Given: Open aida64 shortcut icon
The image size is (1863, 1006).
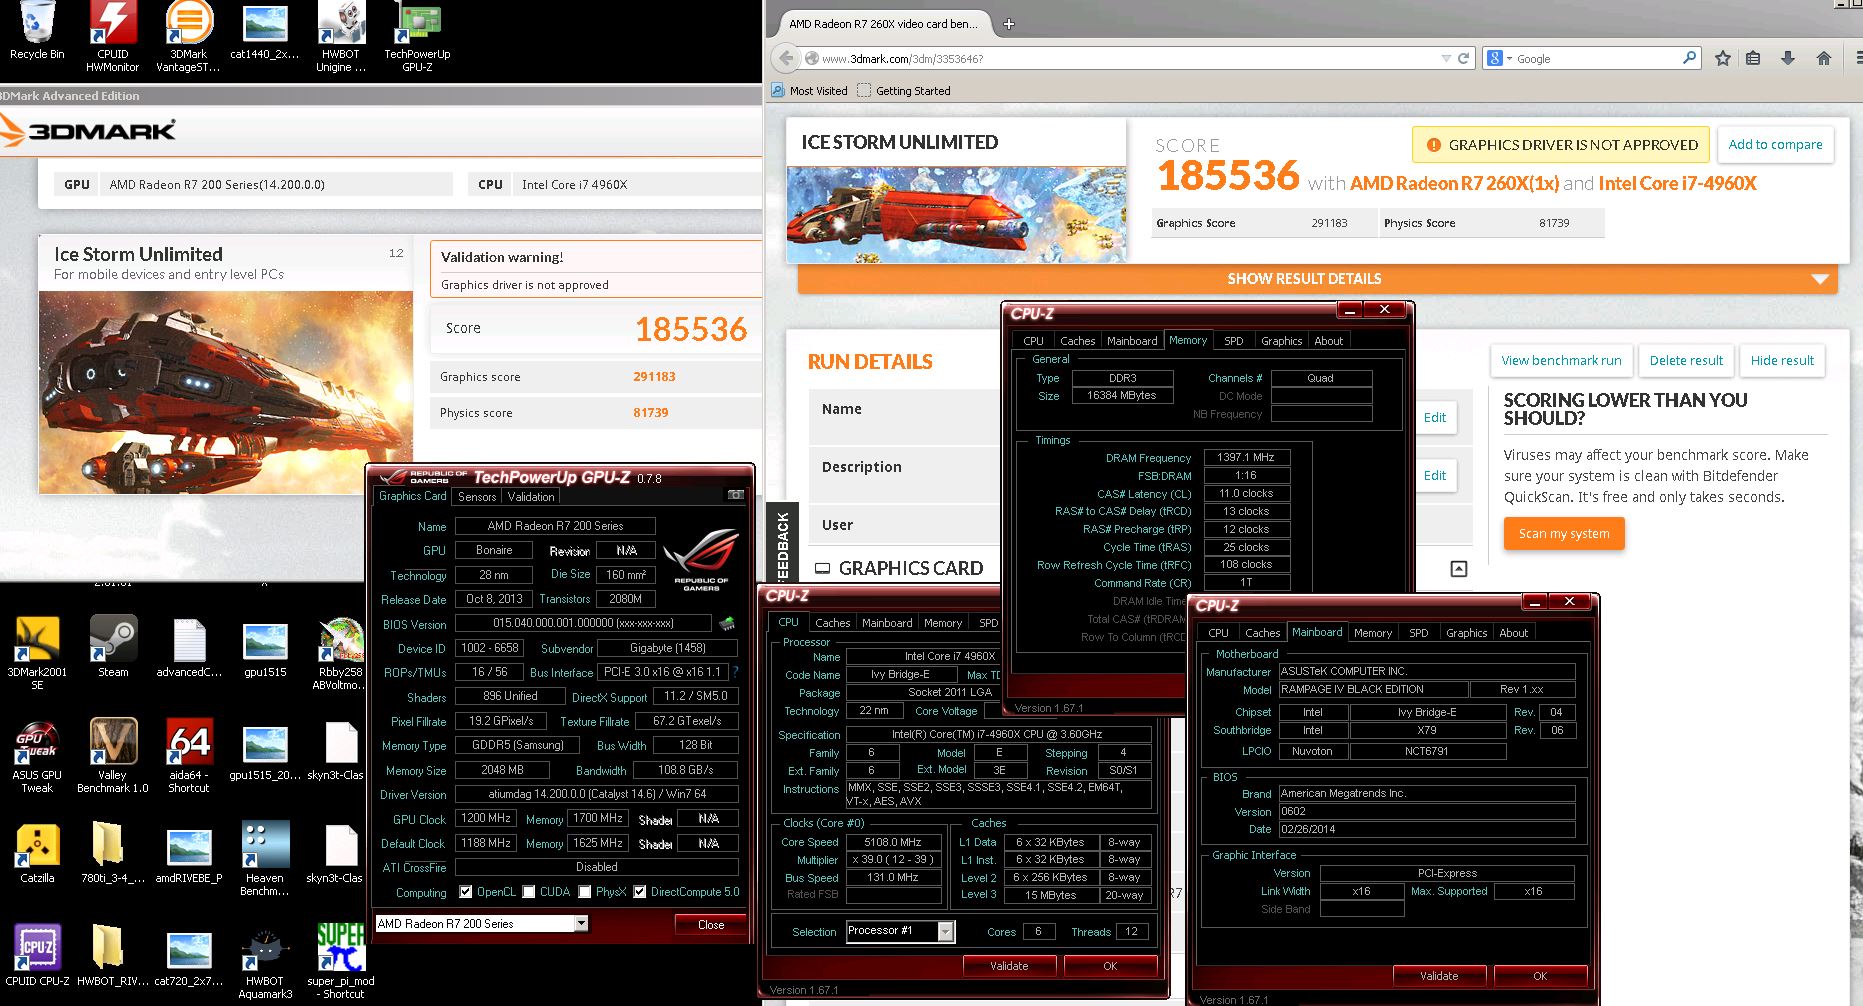Looking at the screenshot, I should [189, 756].
